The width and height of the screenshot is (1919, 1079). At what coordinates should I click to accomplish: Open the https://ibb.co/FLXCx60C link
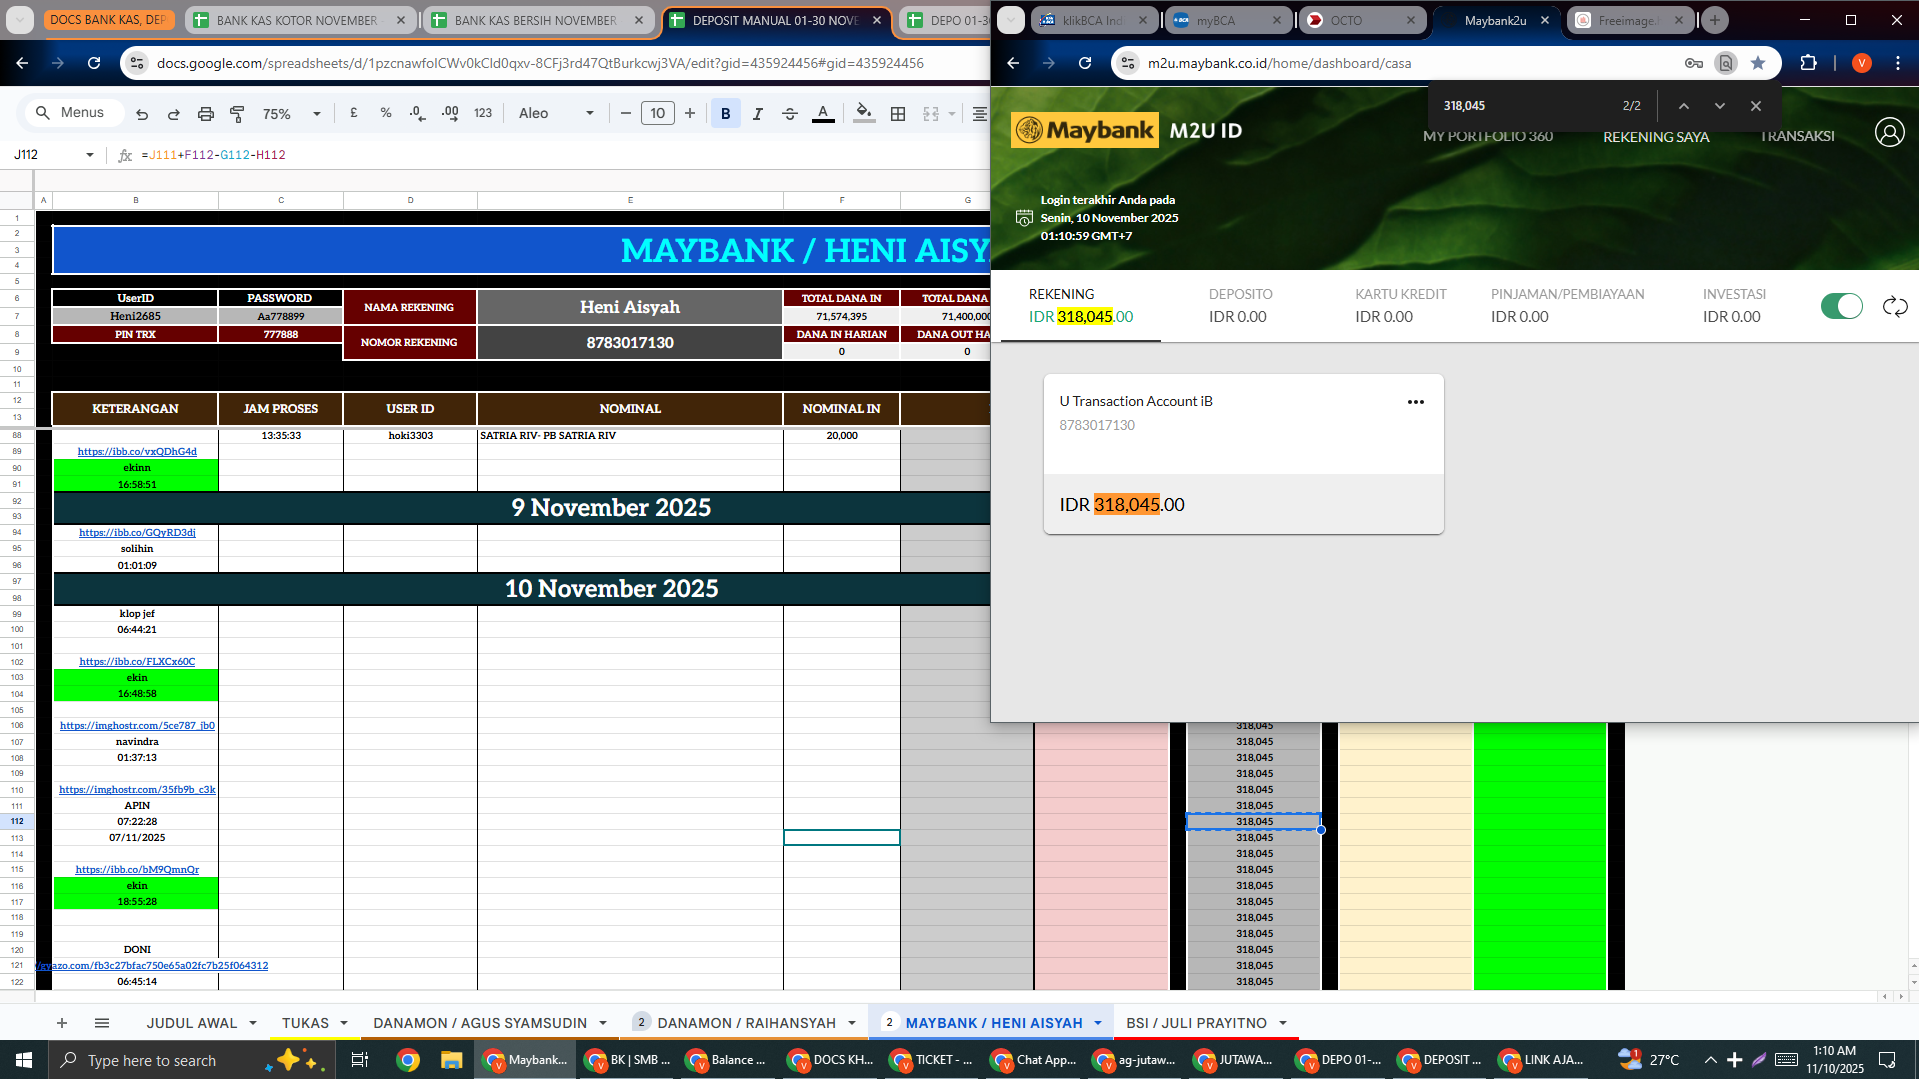tap(137, 662)
